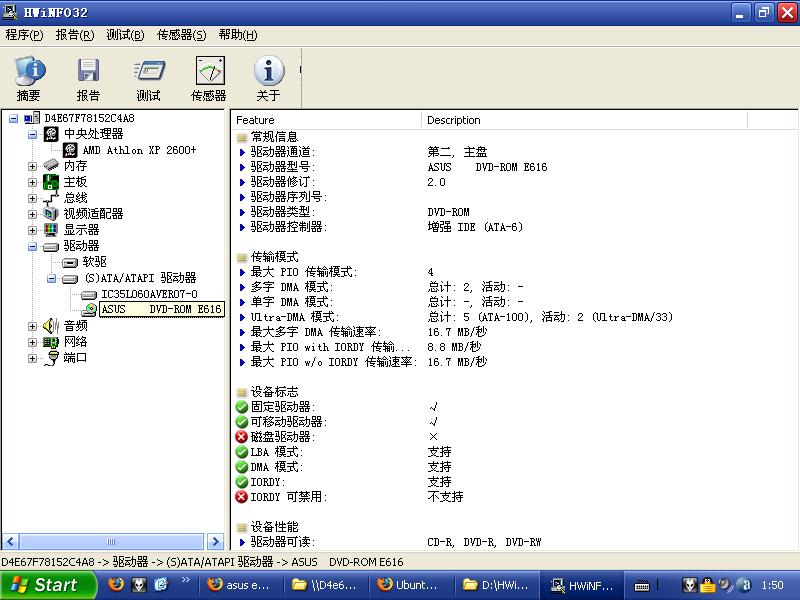Switch to the asus e... Firefox taskbar window

239,585
